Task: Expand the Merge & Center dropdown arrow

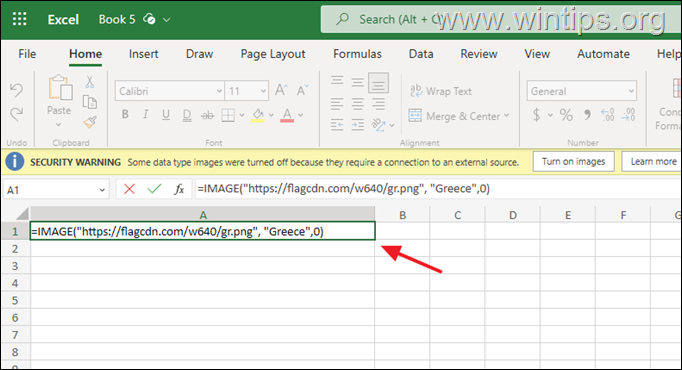Action: pyautogui.click(x=506, y=116)
